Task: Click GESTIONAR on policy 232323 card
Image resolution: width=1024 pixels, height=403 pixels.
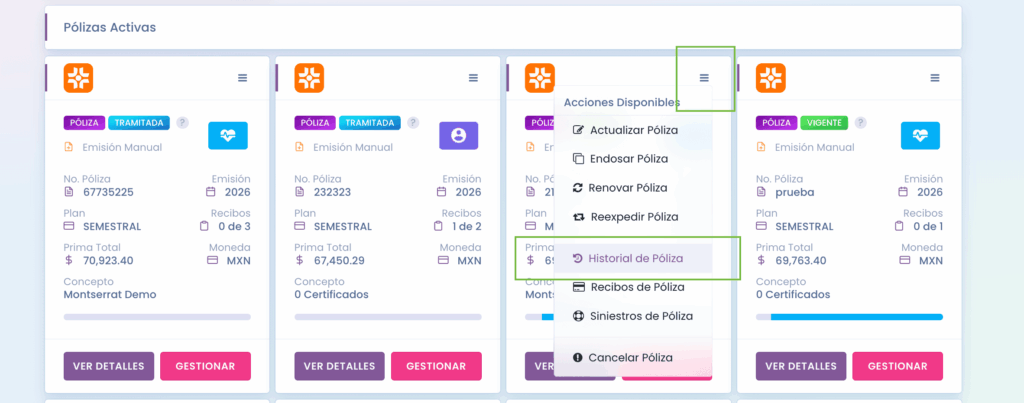Action: click(x=436, y=366)
